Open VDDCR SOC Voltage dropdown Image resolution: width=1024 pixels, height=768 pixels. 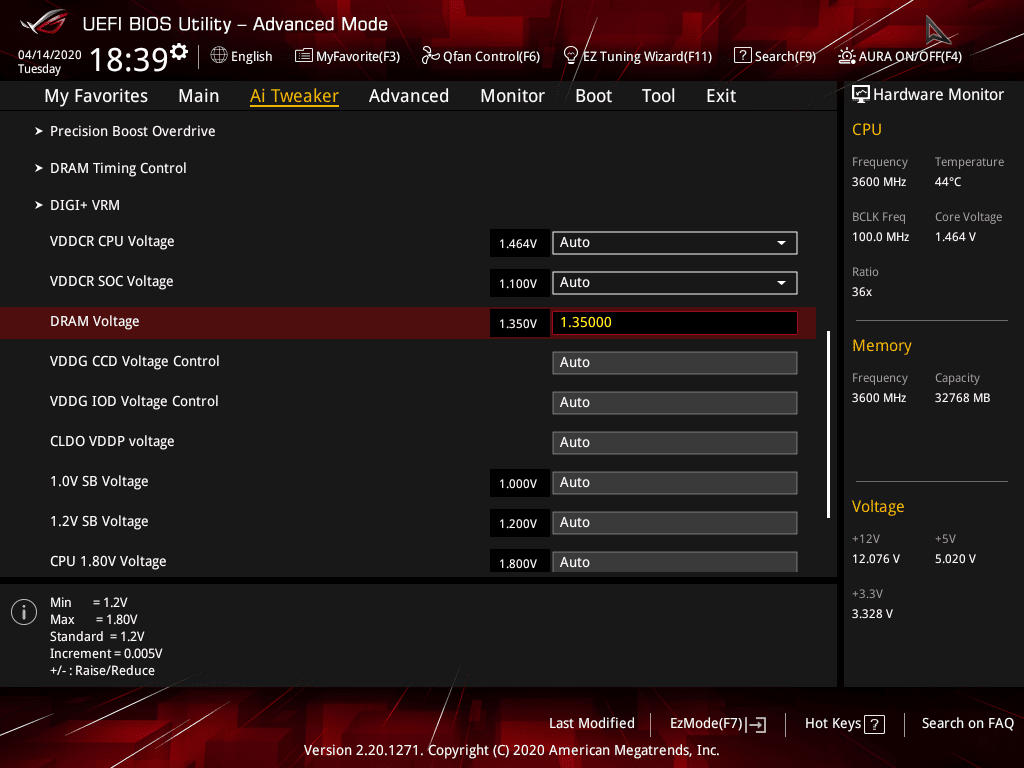point(675,283)
